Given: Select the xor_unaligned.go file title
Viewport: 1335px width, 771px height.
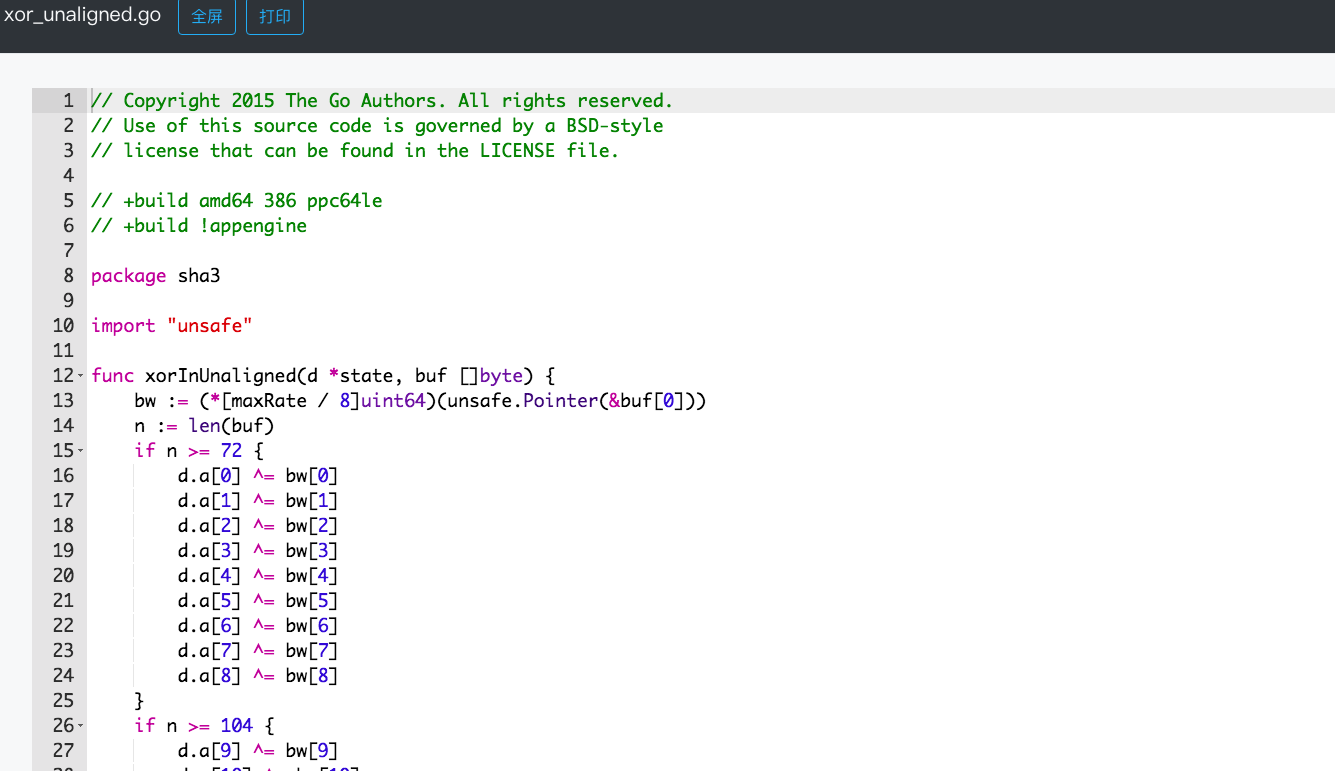Looking at the screenshot, I should coord(82,15).
